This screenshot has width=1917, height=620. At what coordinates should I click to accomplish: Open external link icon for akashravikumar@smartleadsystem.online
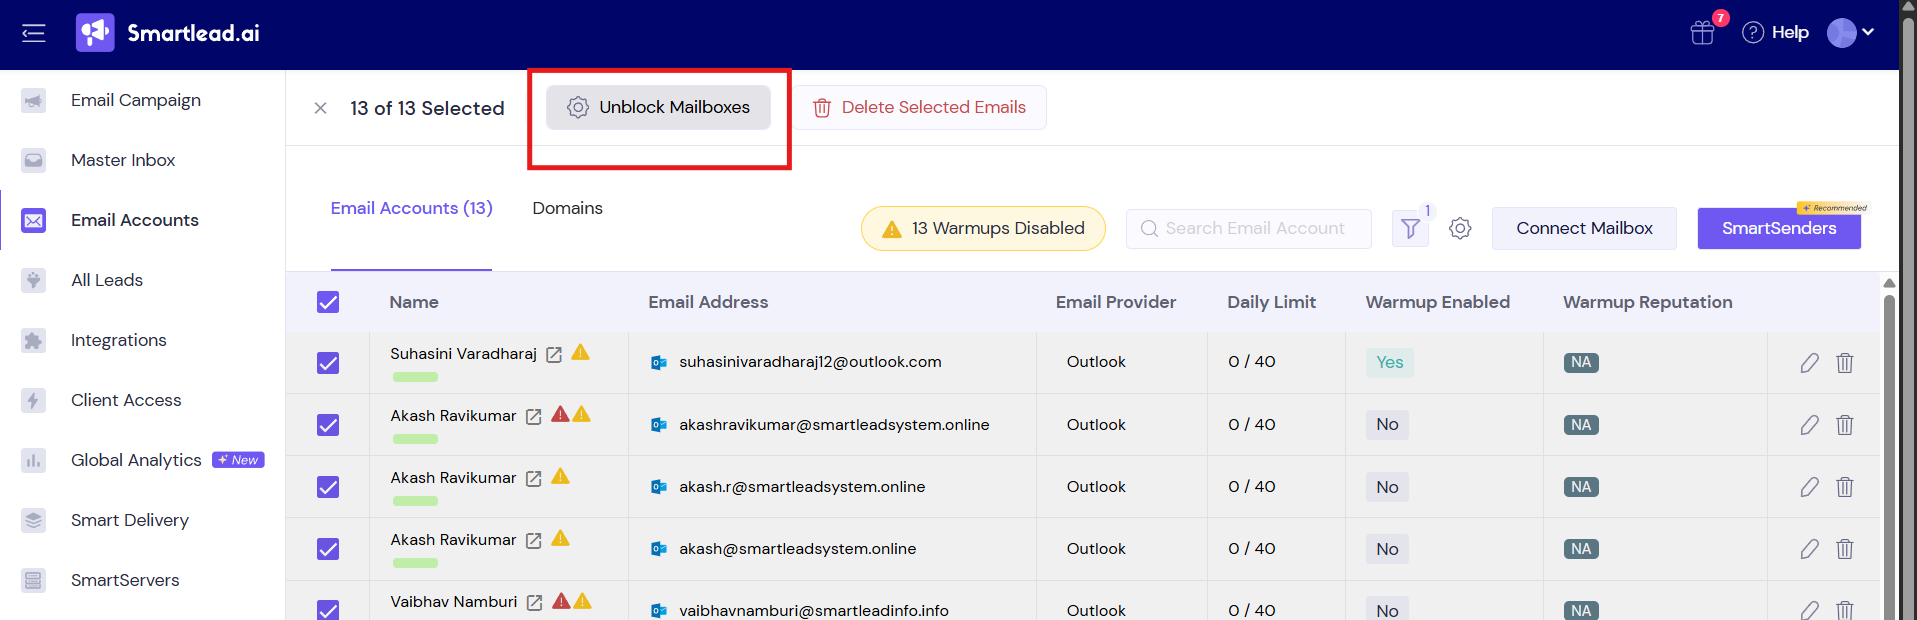coord(534,416)
